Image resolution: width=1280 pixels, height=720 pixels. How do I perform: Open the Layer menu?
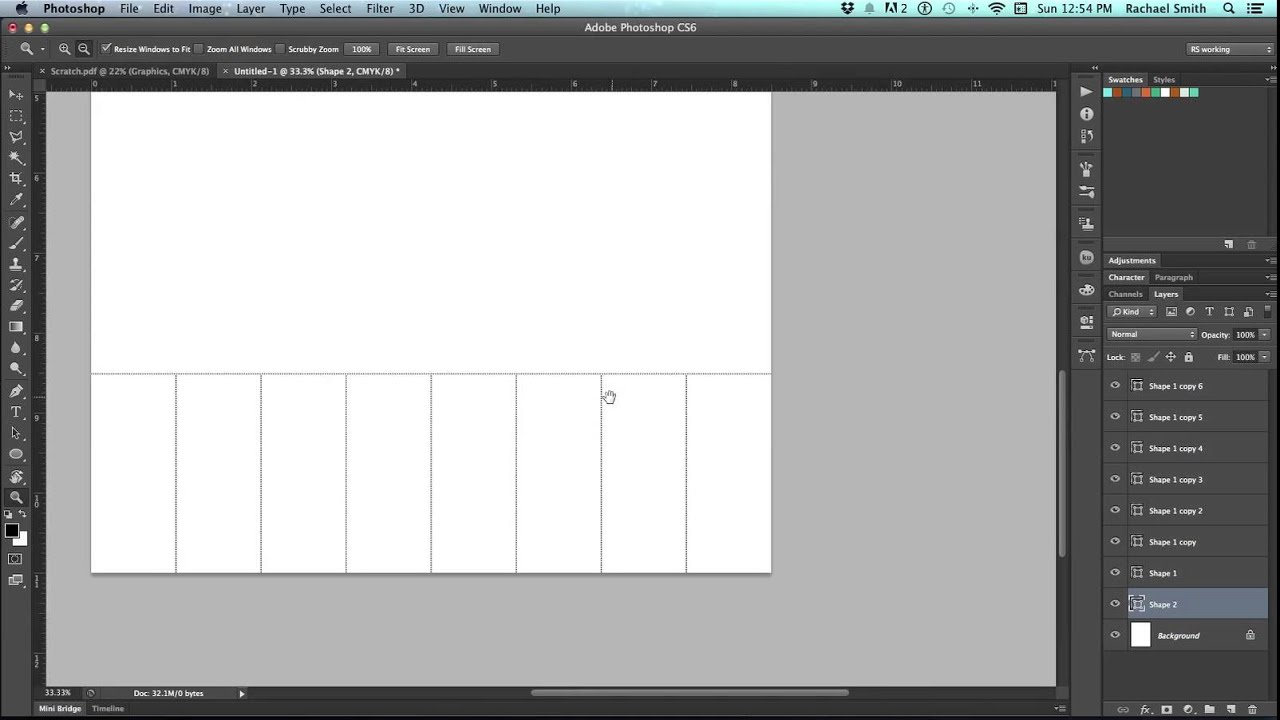[250, 9]
